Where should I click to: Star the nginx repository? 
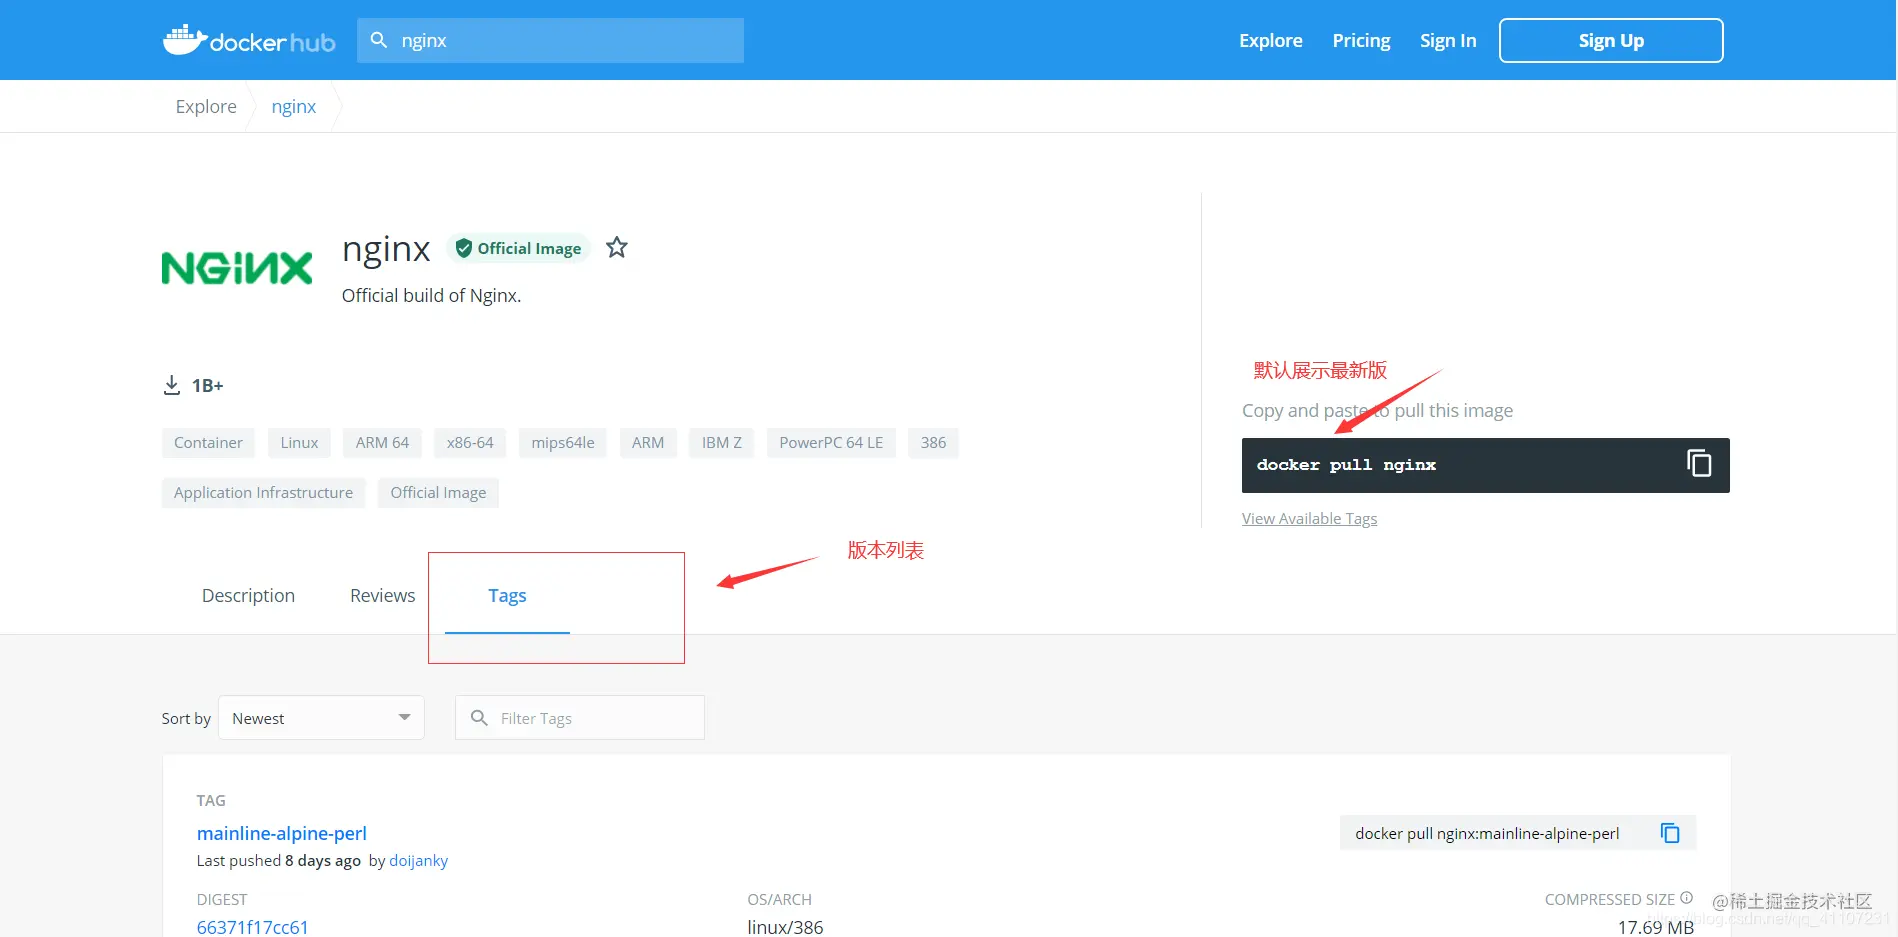pos(617,247)
